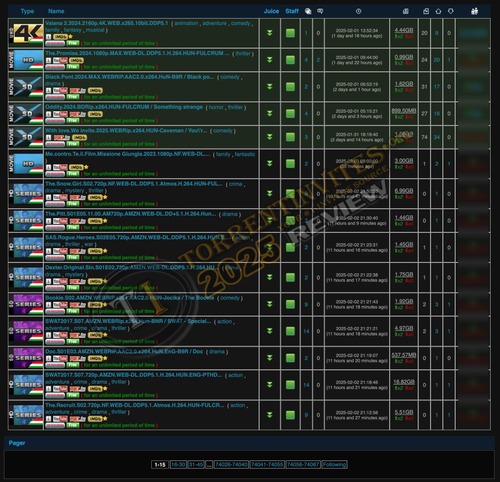
Task: Sort by the Staff column header
Action: [x=292, y=11]
